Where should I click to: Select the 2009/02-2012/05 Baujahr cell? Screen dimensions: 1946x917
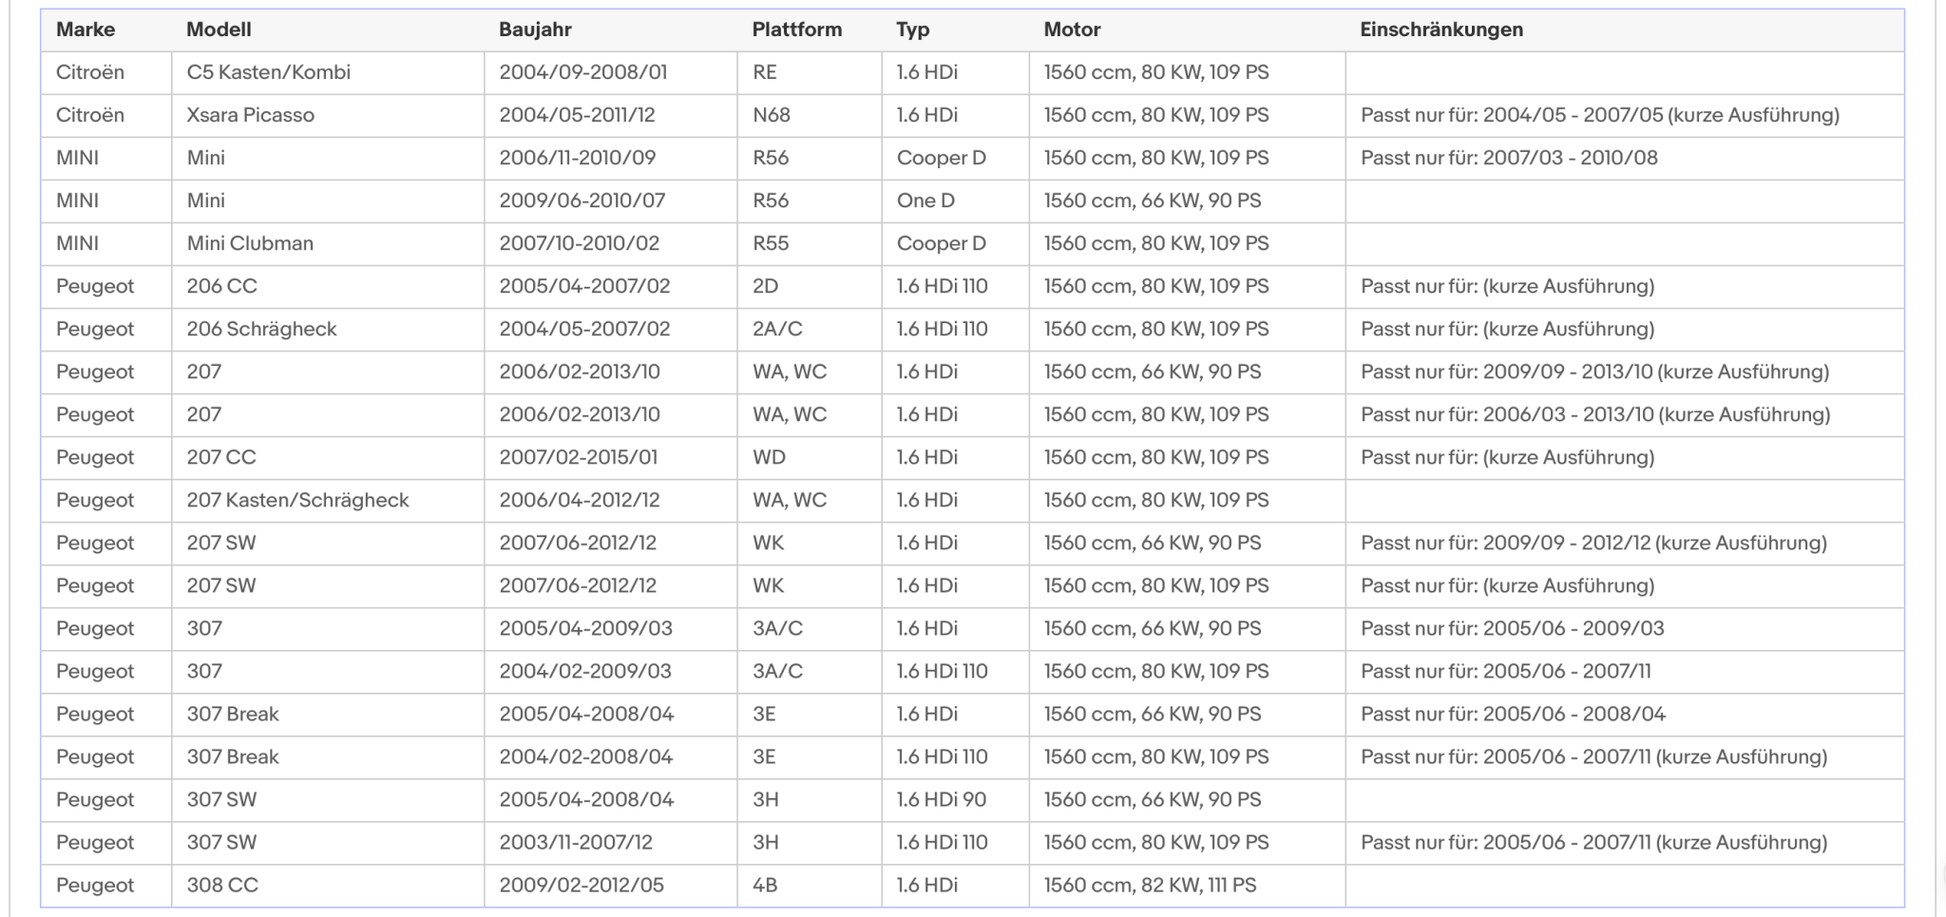(x=581, y=885)
